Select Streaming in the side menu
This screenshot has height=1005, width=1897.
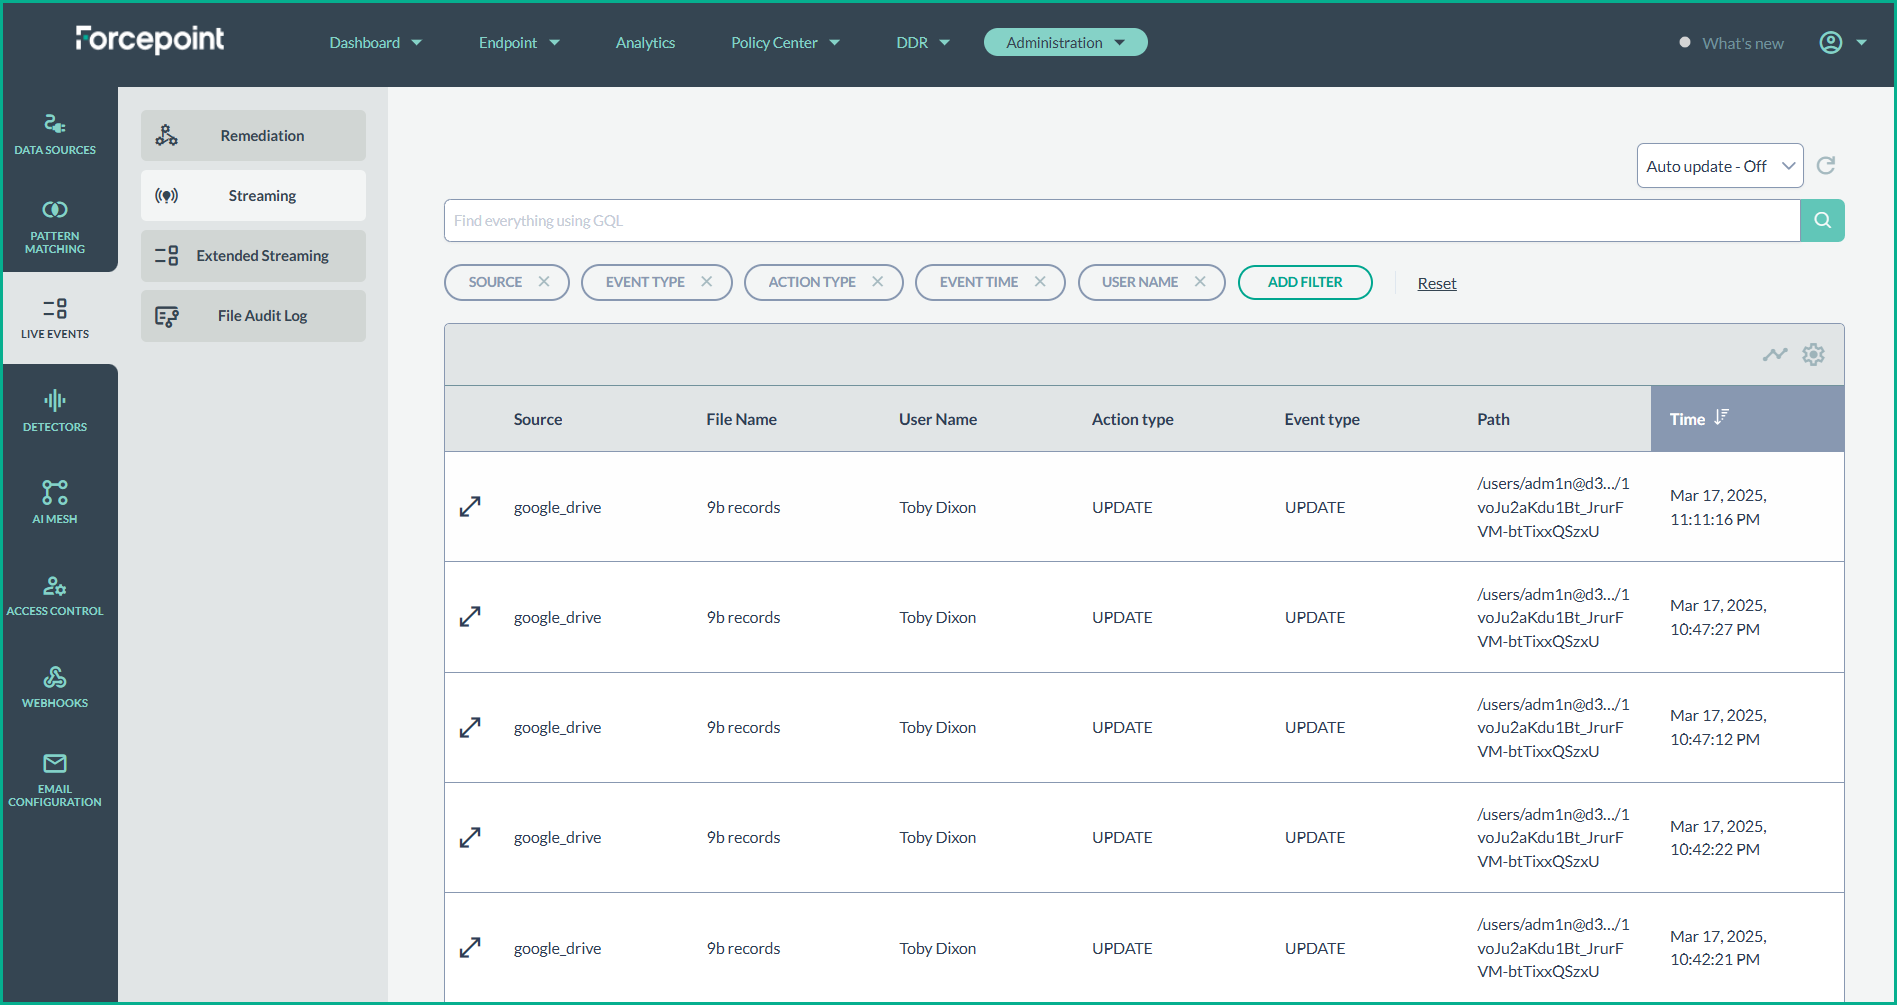click(x=253, y=196)
